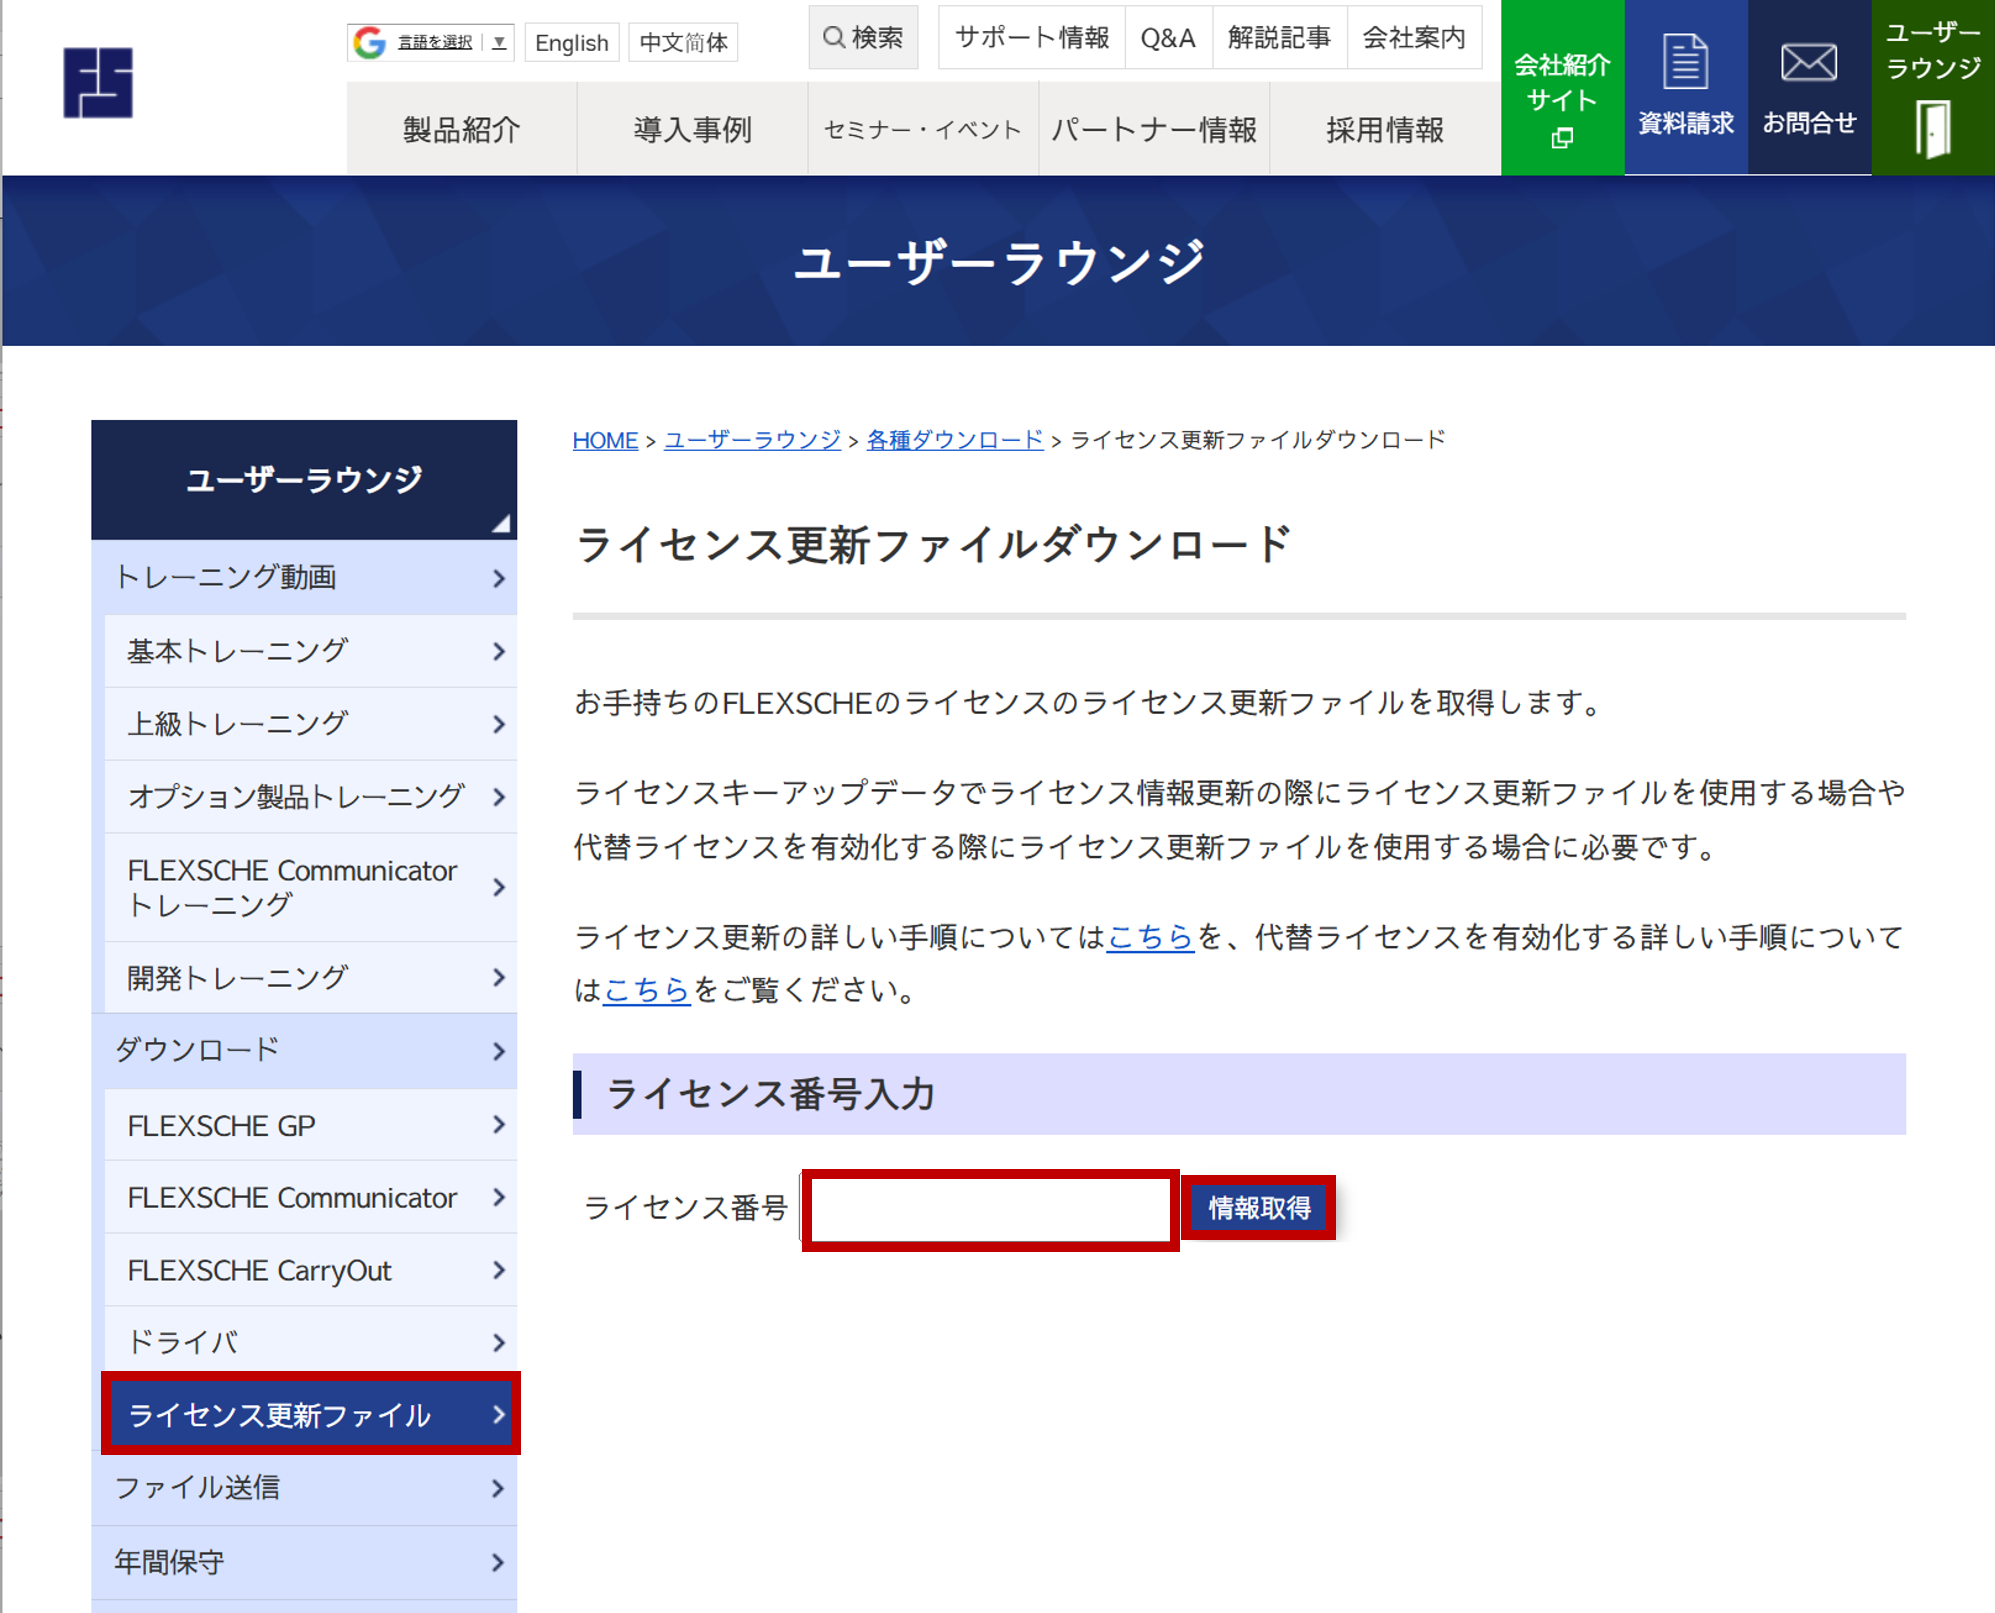Open 会社紹介サイト external link icon
Screen dimensions: 1995x1613
click(x=1562, y=138)
